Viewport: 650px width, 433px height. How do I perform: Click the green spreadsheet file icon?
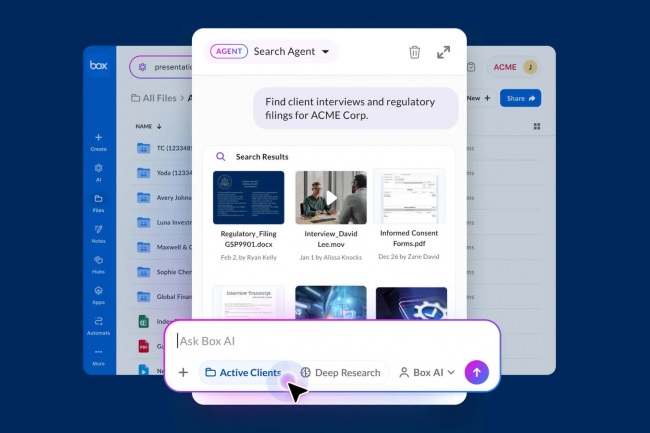point(143,322)
